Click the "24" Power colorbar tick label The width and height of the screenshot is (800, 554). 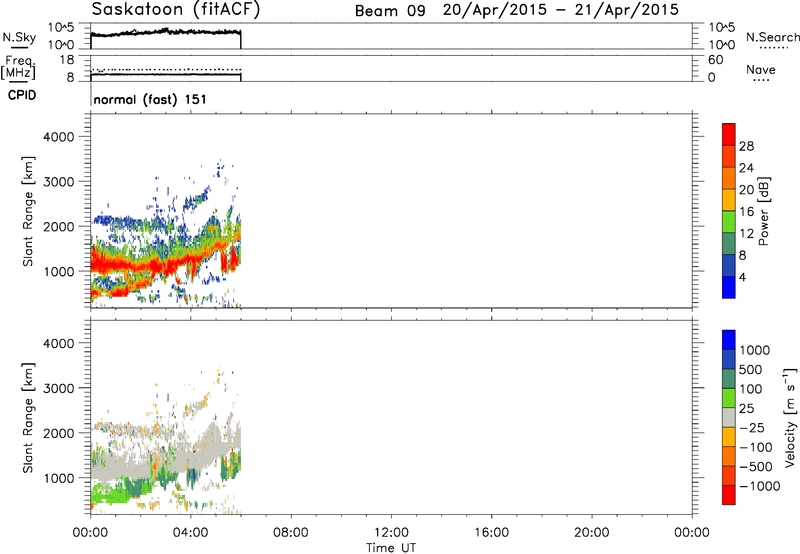[746, 168]
